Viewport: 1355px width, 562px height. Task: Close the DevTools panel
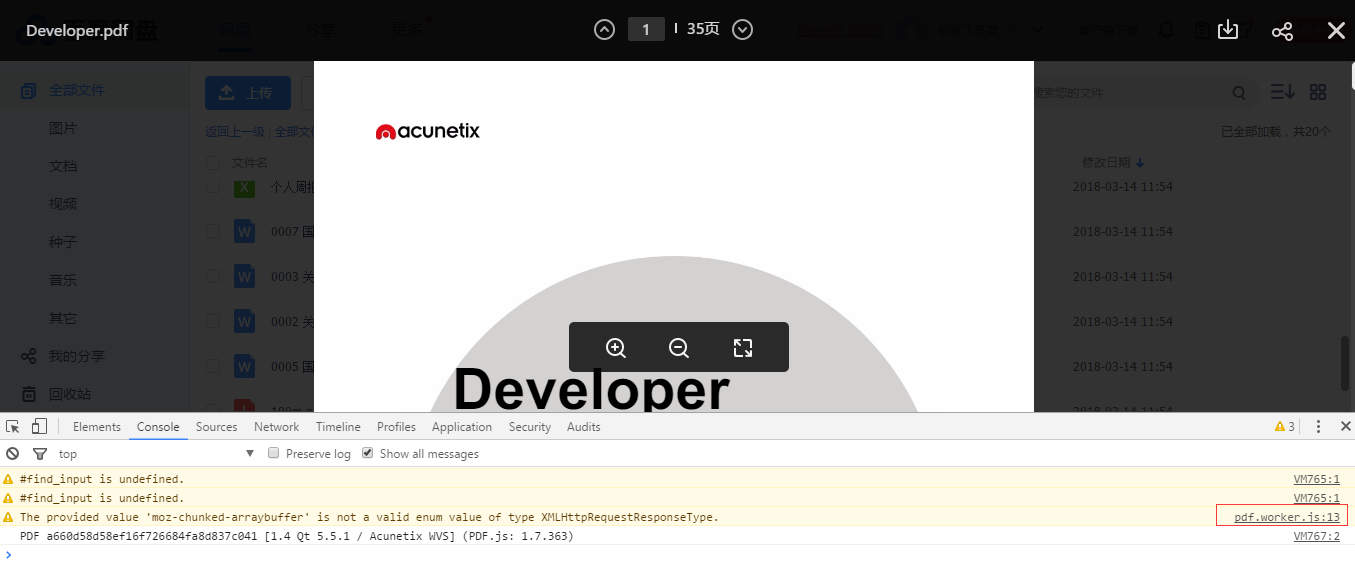point(1345,427)
